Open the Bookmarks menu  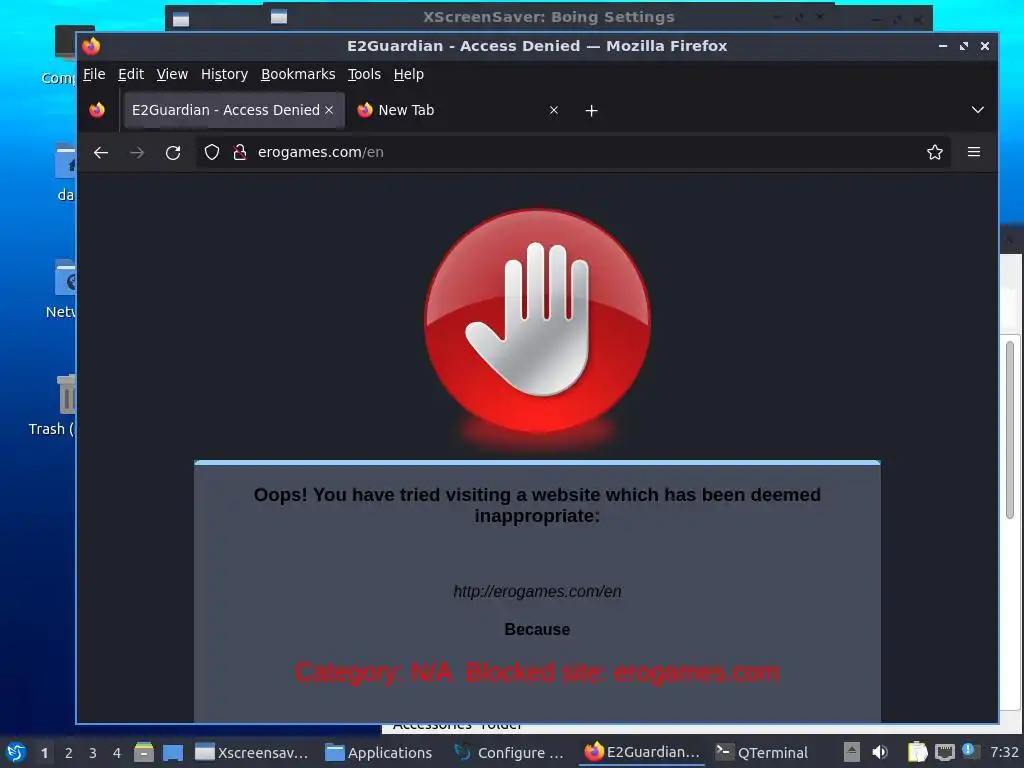click(x=298, y=74)
